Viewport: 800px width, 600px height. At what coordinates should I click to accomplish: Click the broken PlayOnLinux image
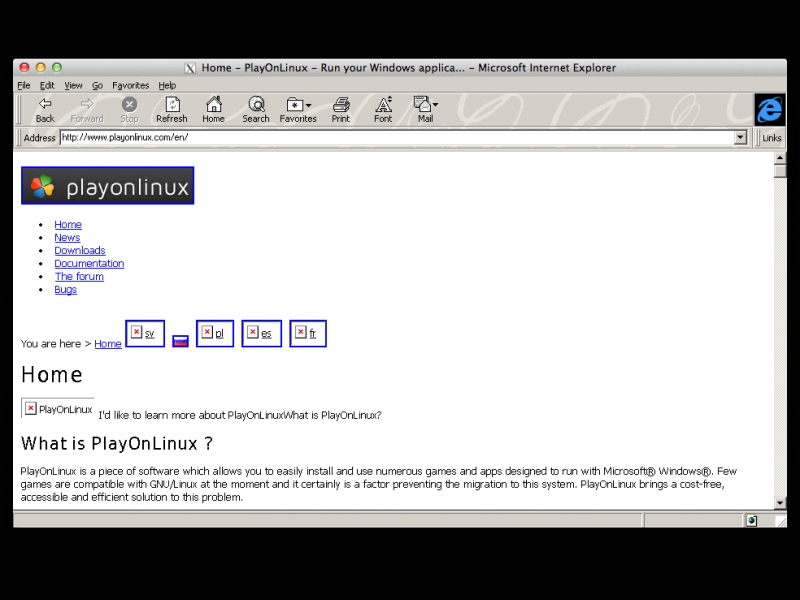(x=58, y=409)
